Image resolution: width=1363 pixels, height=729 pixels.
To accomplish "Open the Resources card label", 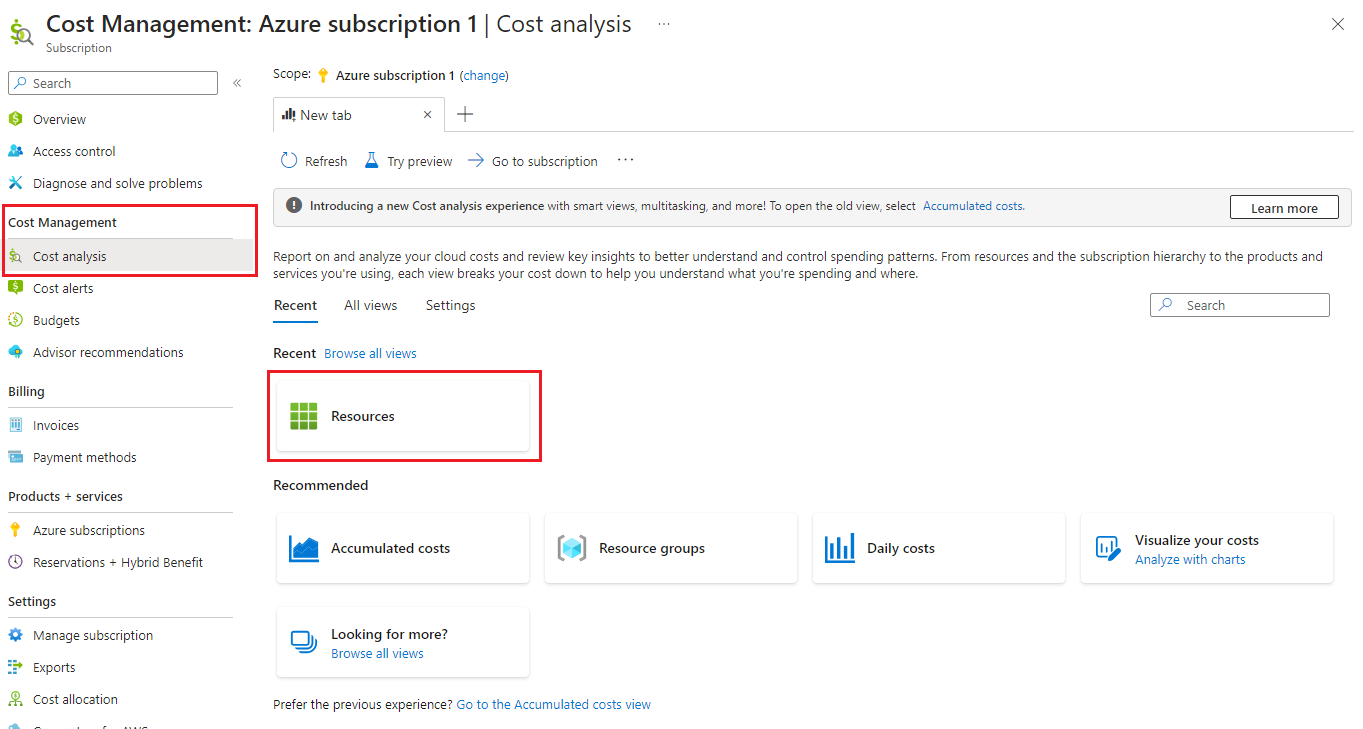I will tap(363, 416).
